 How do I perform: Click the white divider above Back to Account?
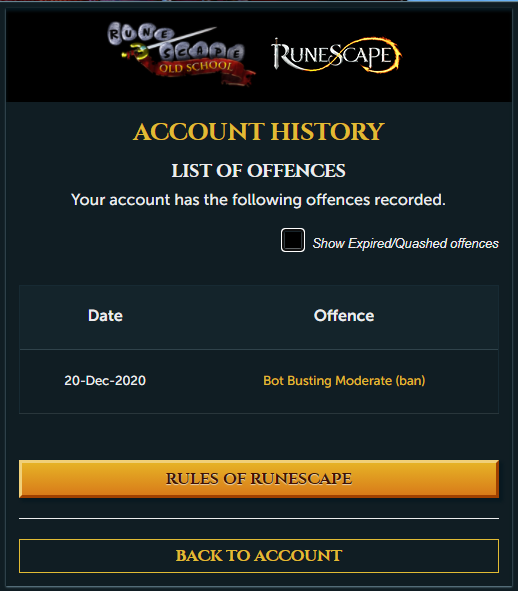[x=259, y=519]
